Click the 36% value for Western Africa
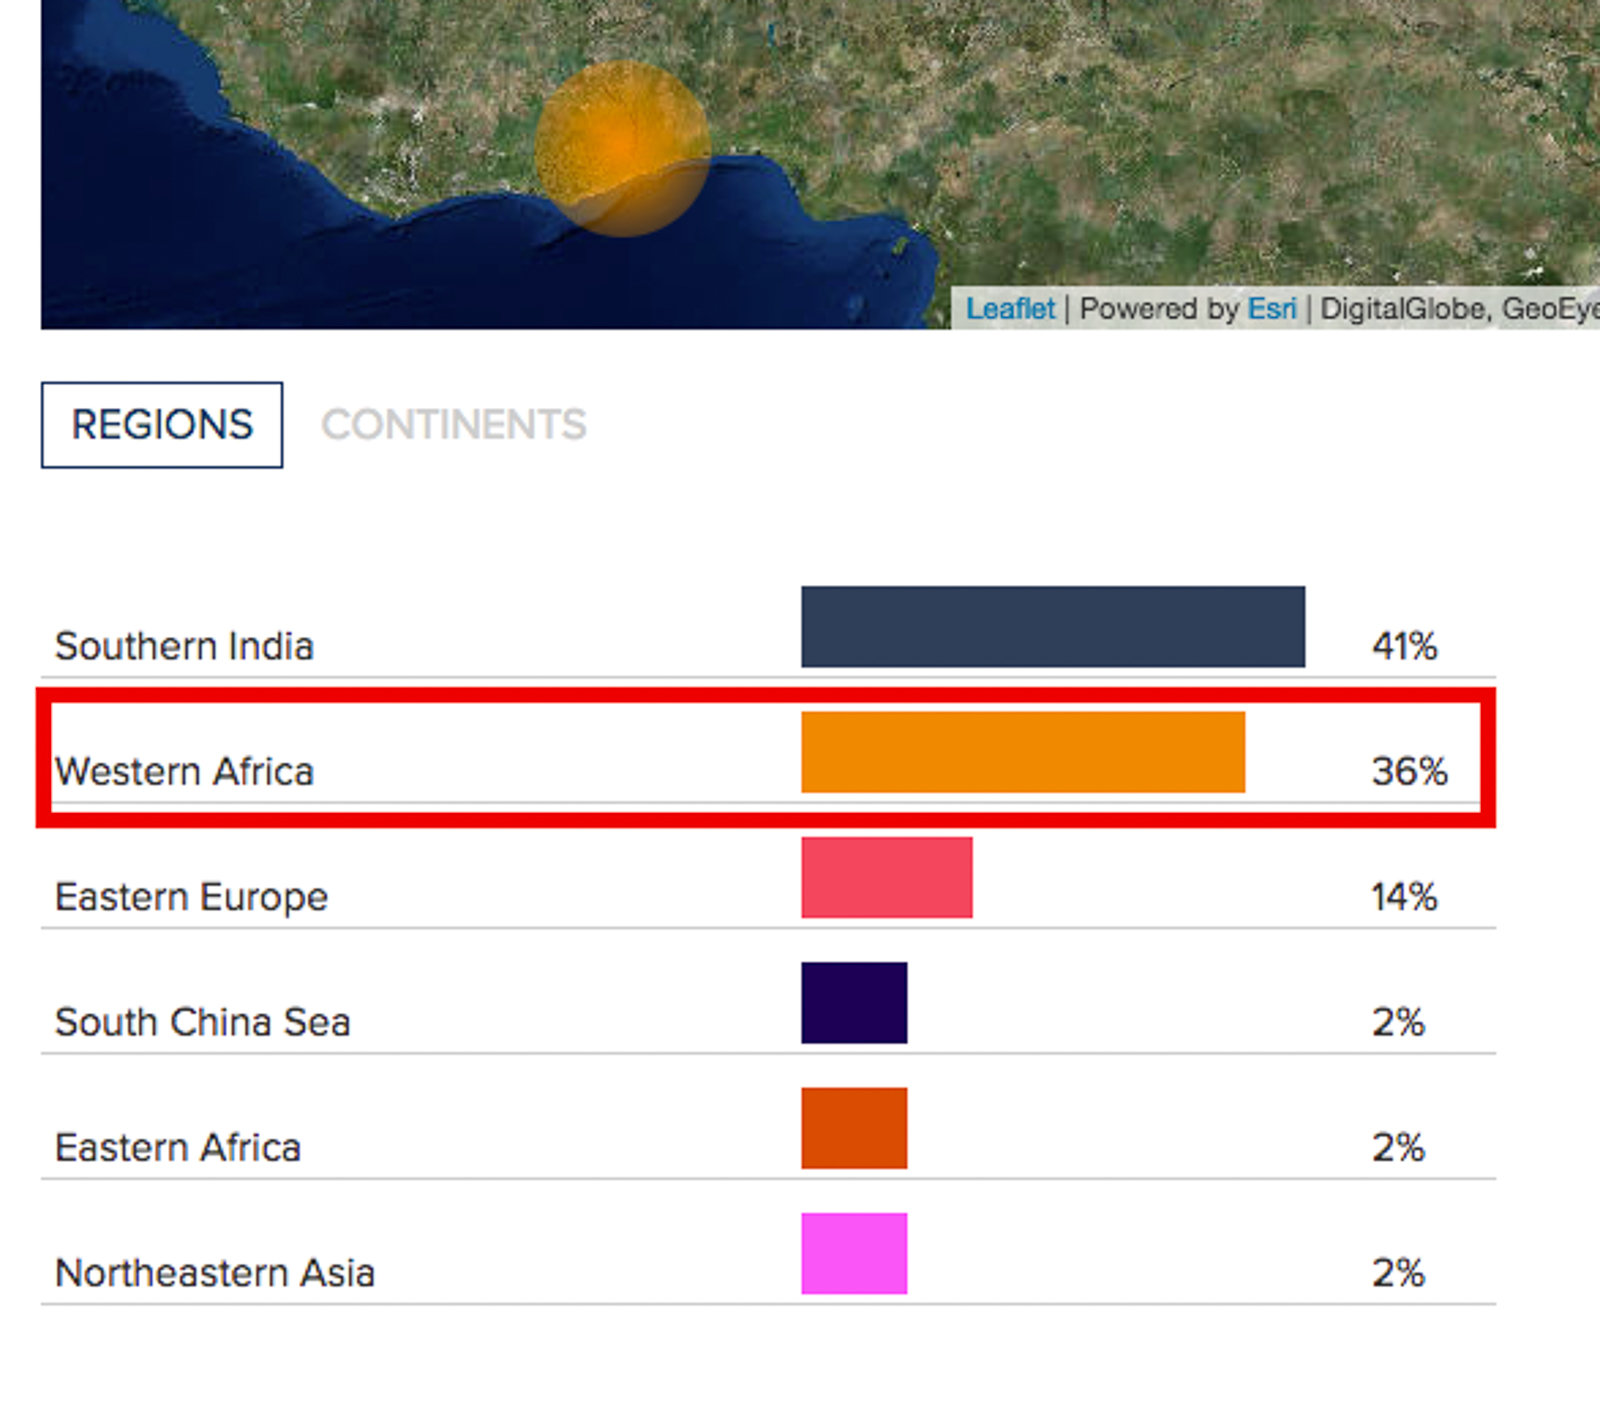This screenshot has height=1409, width=1600. coord(1409,772)
